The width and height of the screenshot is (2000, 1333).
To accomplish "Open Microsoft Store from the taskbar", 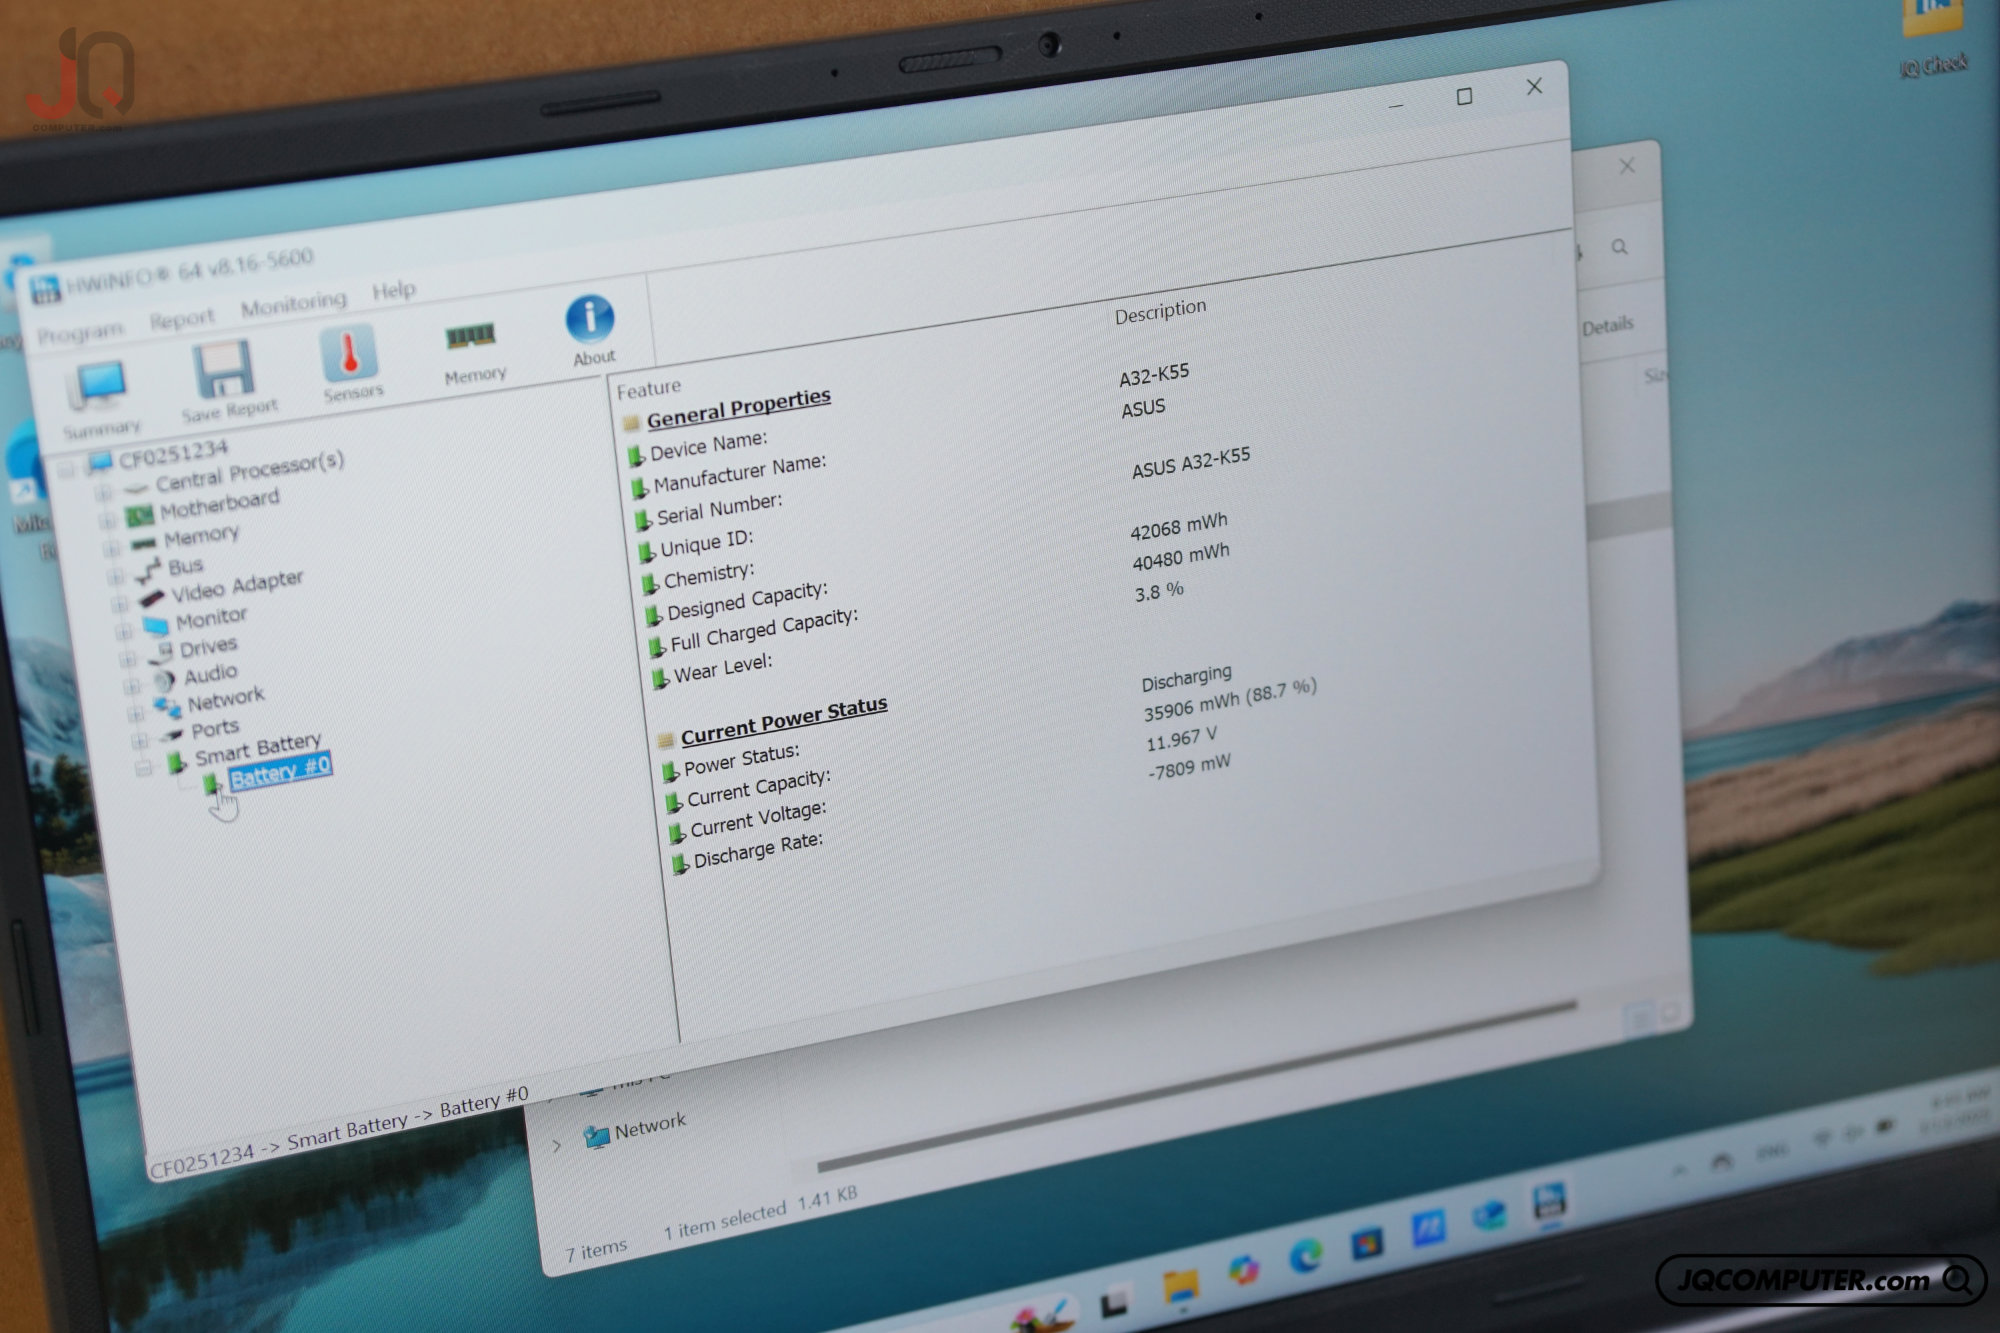I will [x=1366, y=1243].
